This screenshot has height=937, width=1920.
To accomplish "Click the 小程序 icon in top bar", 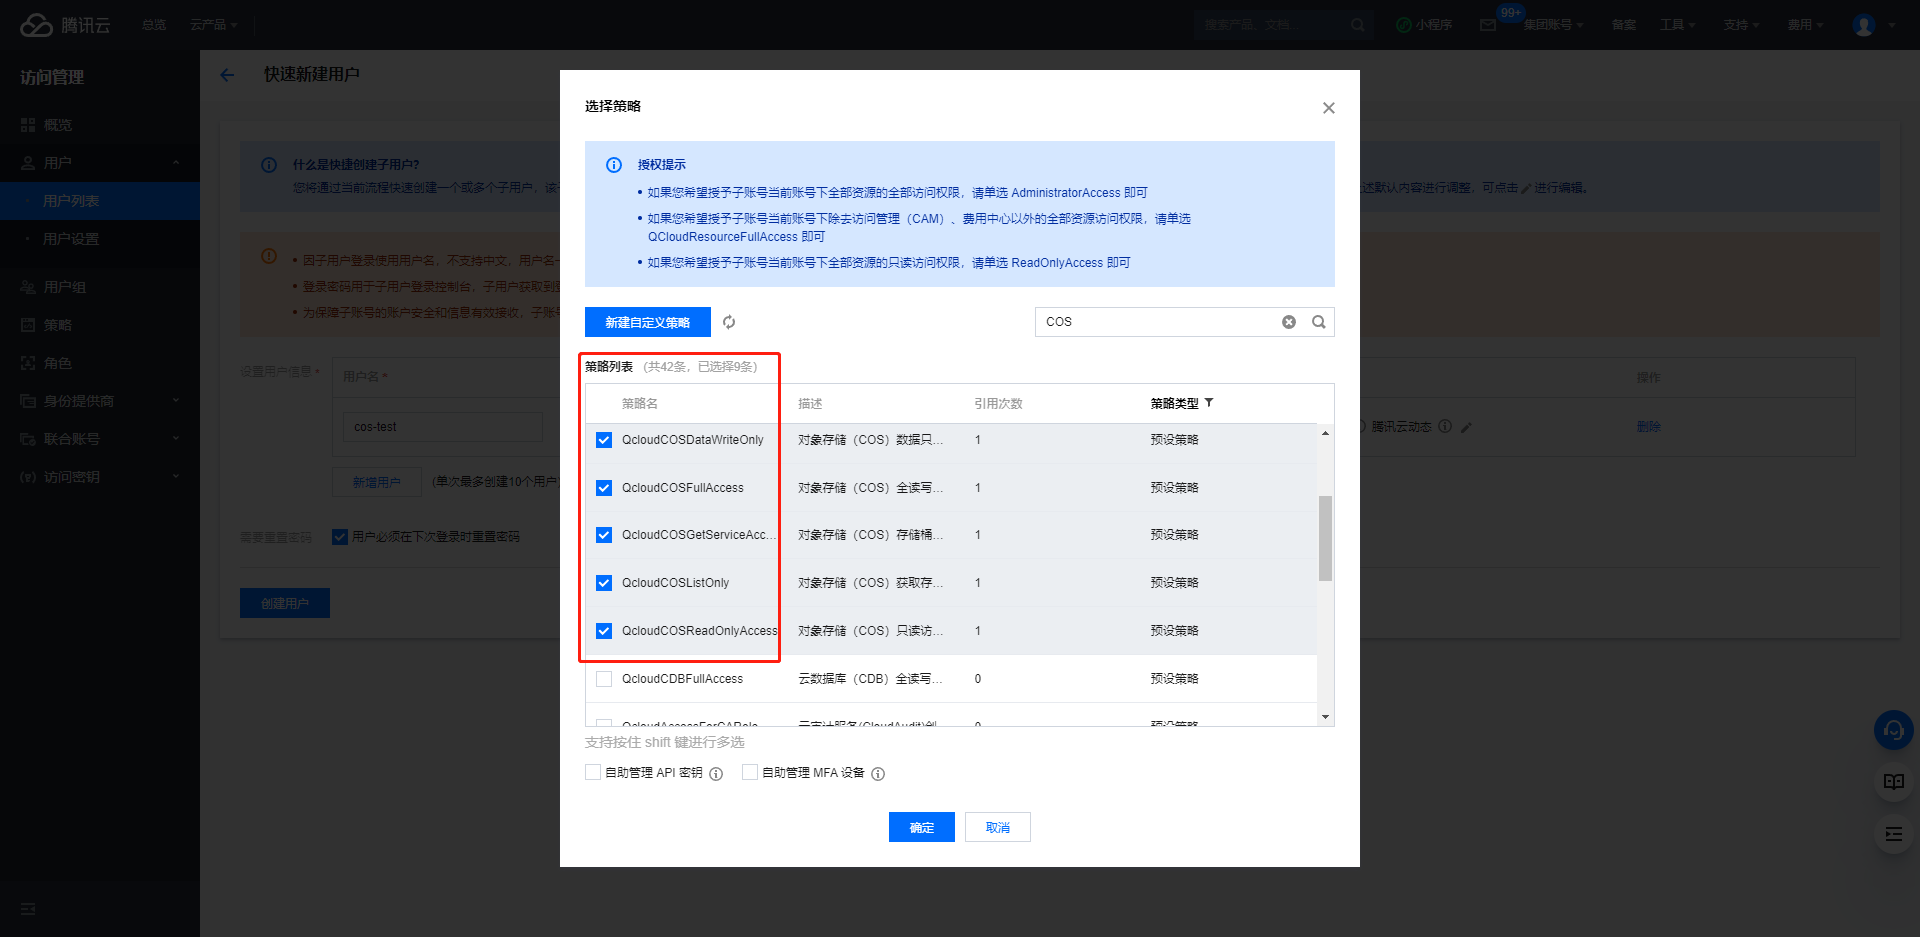I will click(x=1404, y=25).
